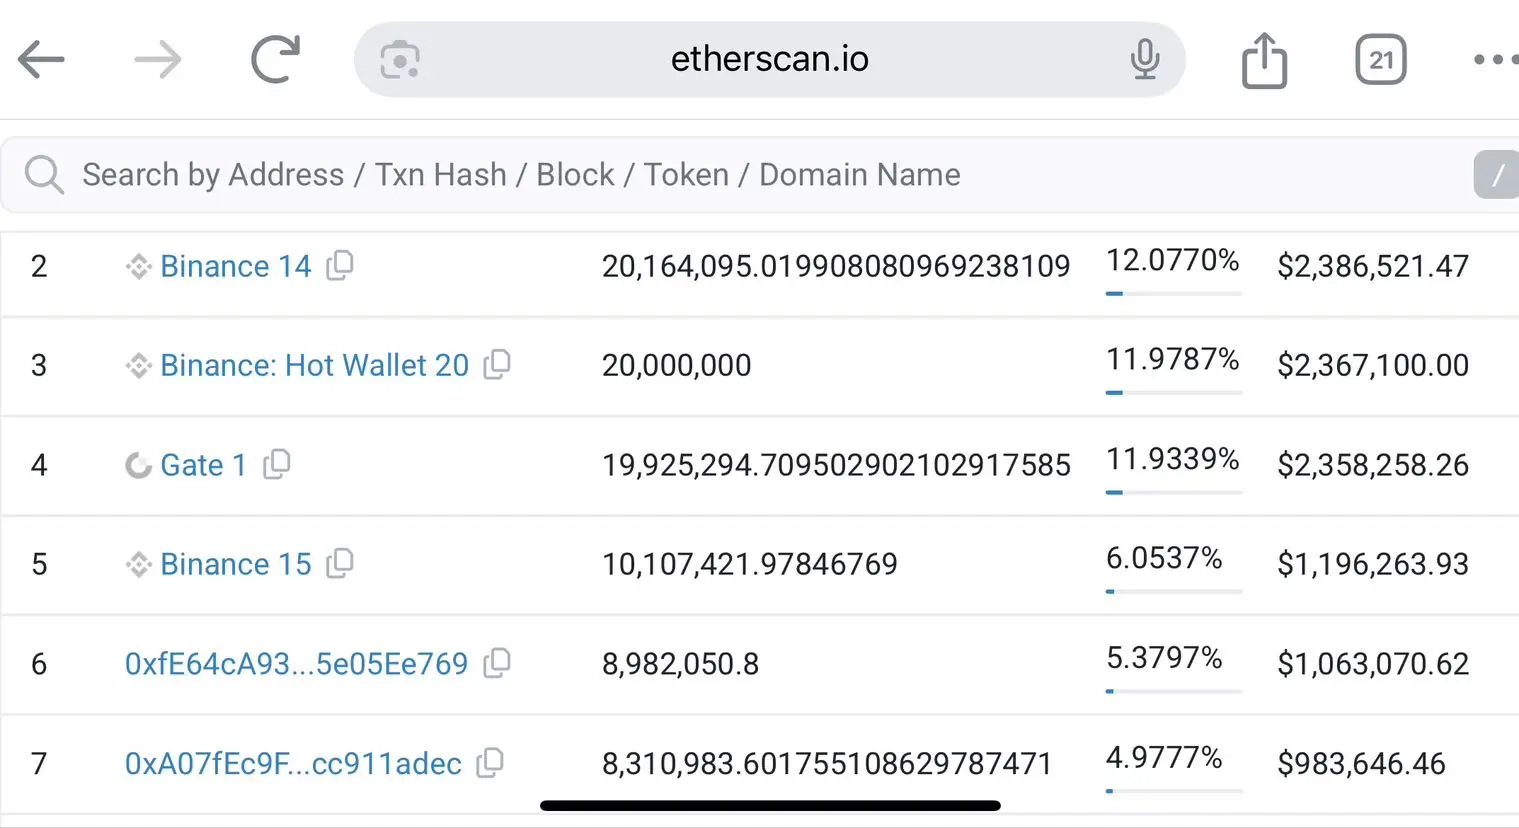Tap the etherscan.io address bar

tap(770, 60)
